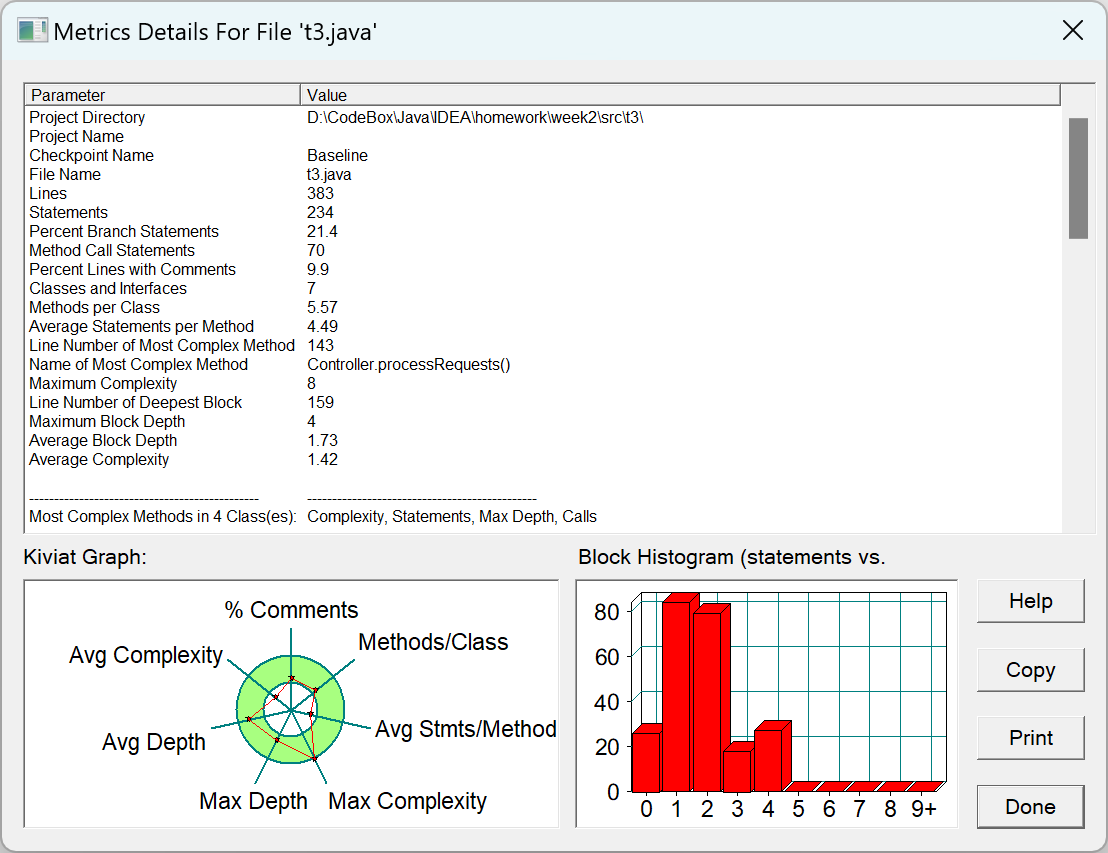Copy the metrics with the Copy button
Viewport: 1108px width, 853px height.
1030,670
